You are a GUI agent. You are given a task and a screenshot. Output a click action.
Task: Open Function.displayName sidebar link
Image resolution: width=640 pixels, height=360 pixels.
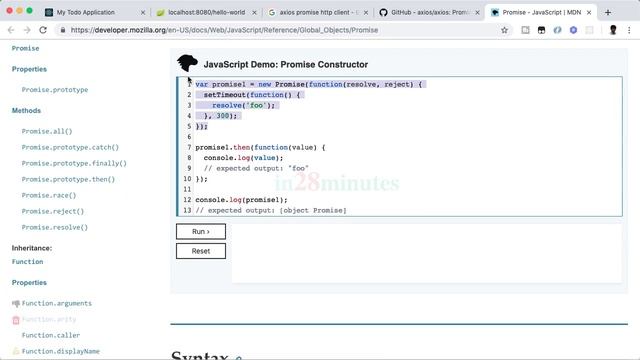coord(60,351)
